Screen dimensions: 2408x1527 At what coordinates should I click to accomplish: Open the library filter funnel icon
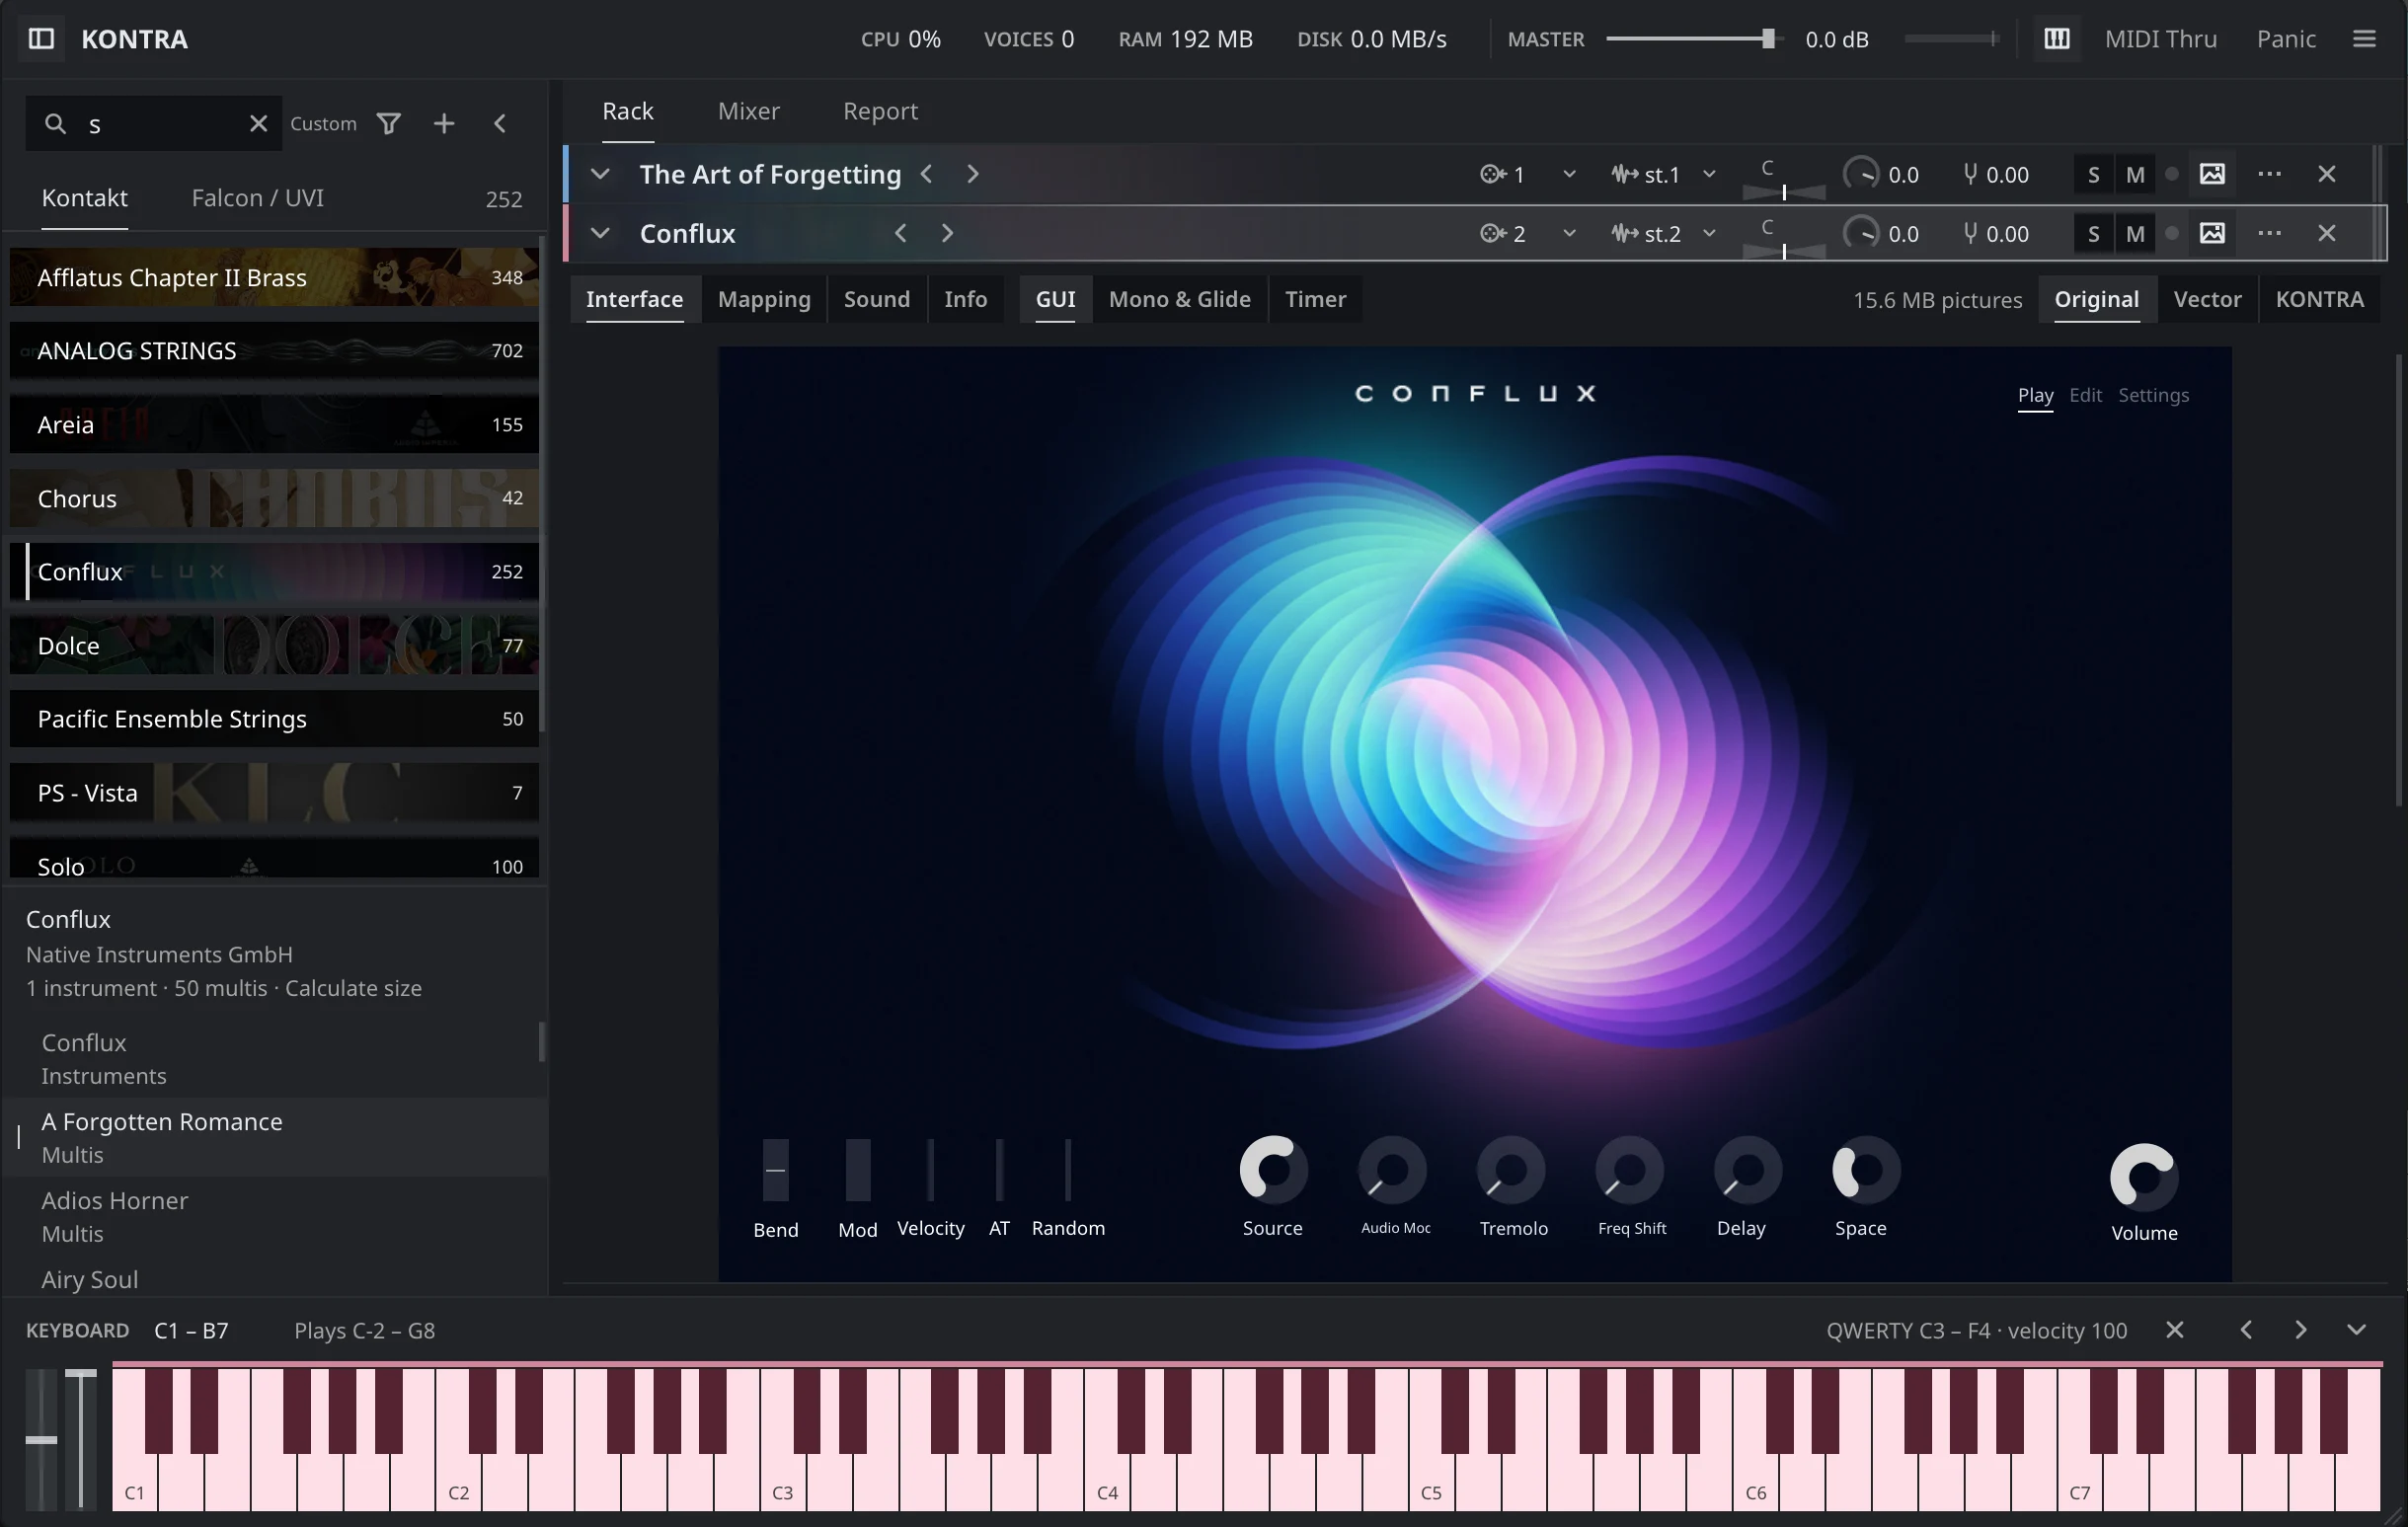coord(388,123)
